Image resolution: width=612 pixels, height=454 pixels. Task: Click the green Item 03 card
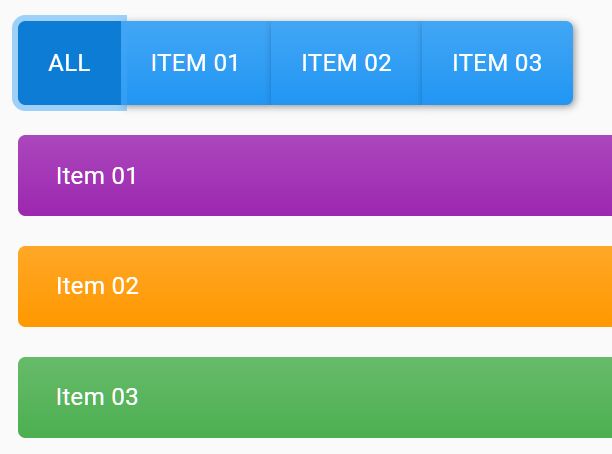tap(315, 397)
